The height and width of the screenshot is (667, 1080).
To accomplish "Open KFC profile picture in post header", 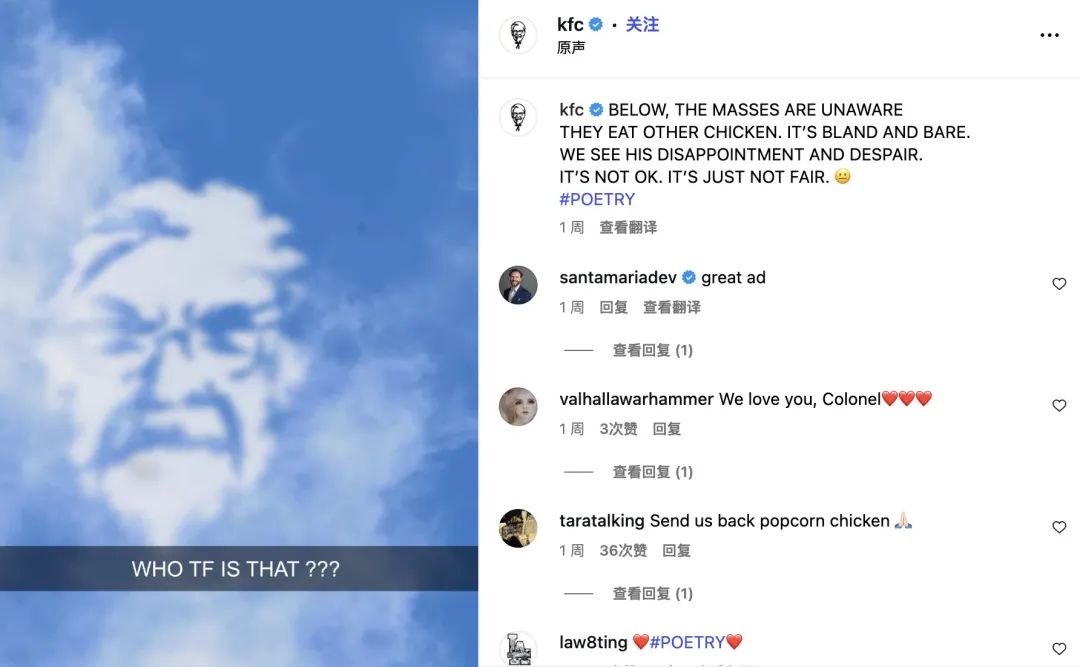I will (x=518, y=35).
